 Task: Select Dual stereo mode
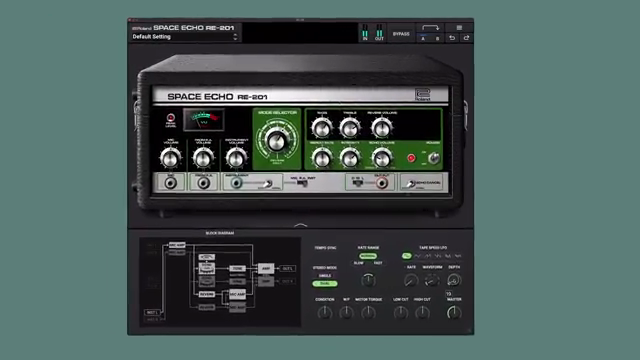coord(325,283)
